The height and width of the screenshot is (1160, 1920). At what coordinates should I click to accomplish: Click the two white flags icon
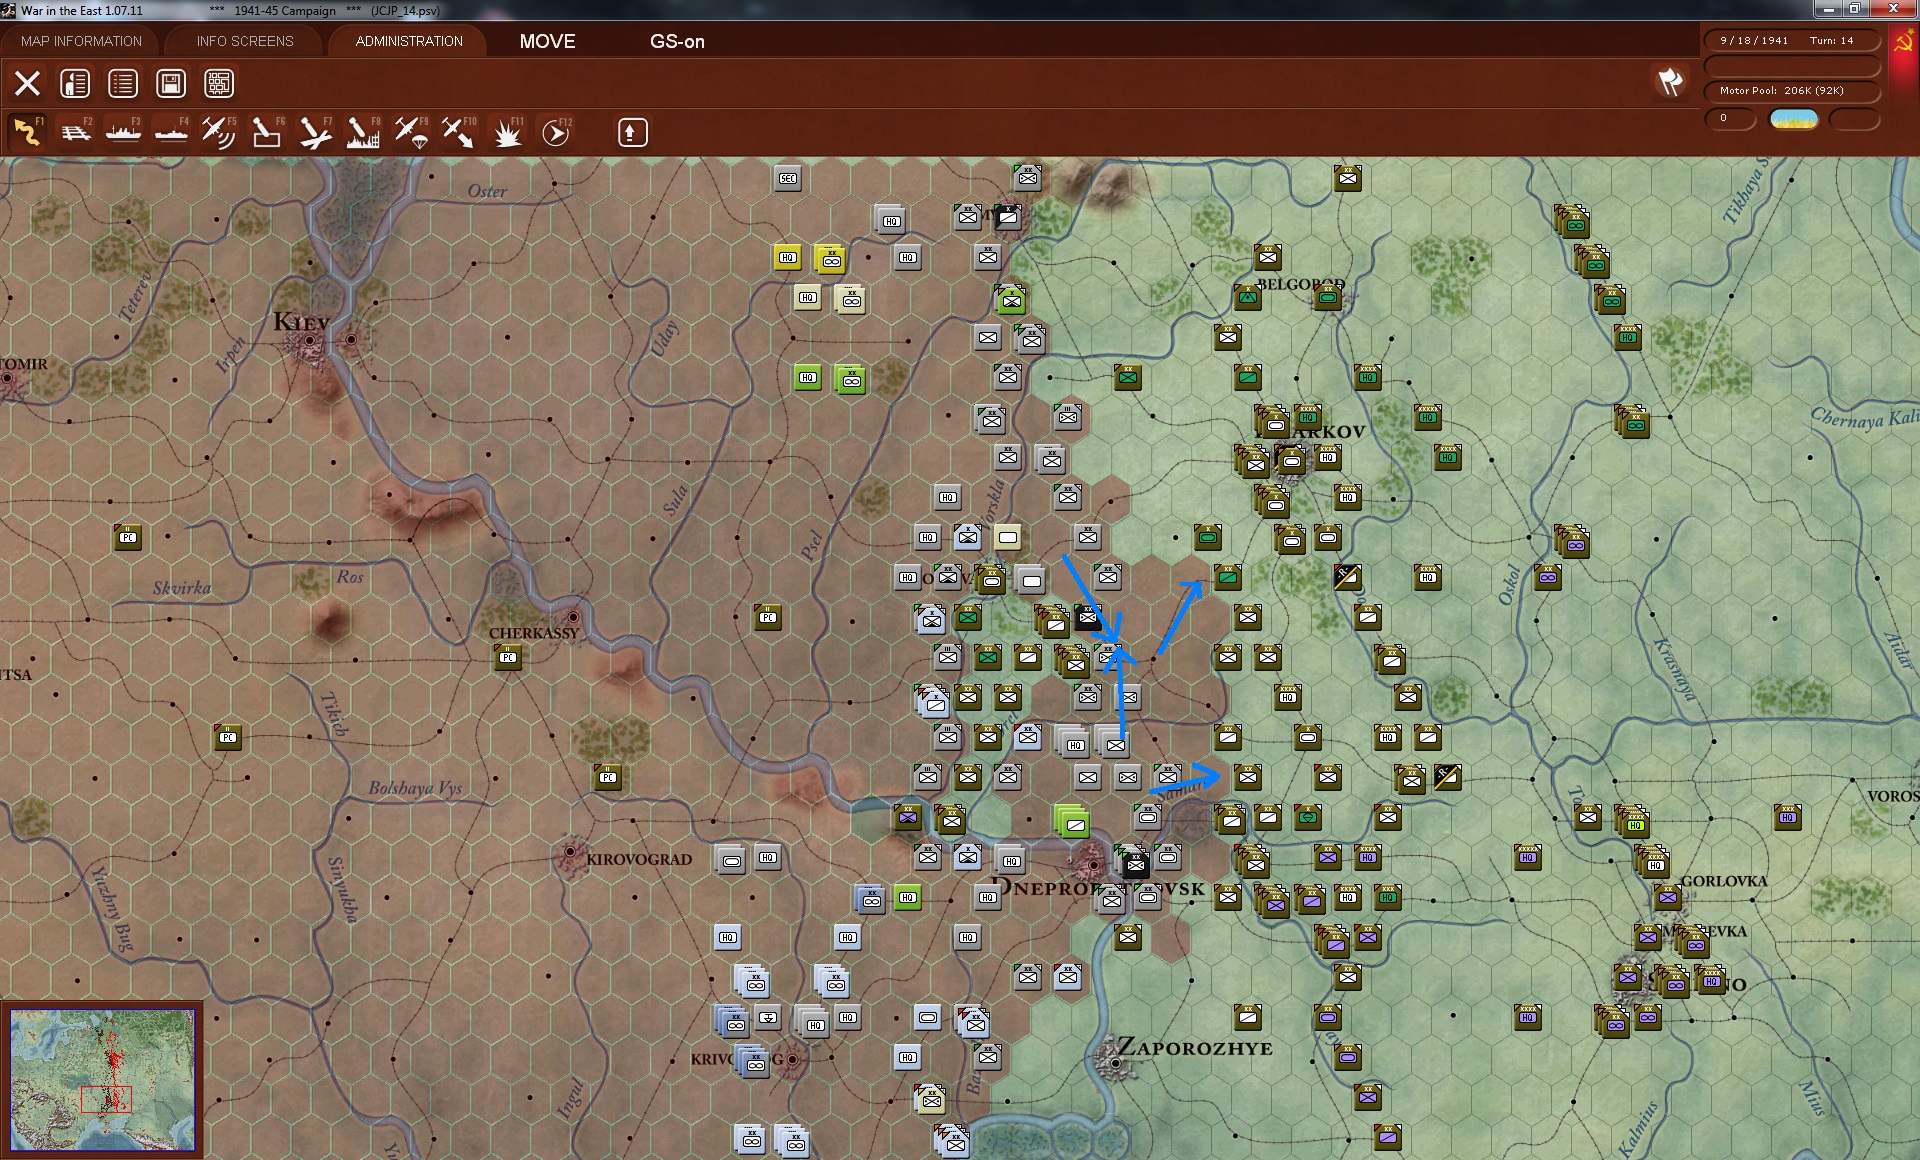(x=1670, y=81)
